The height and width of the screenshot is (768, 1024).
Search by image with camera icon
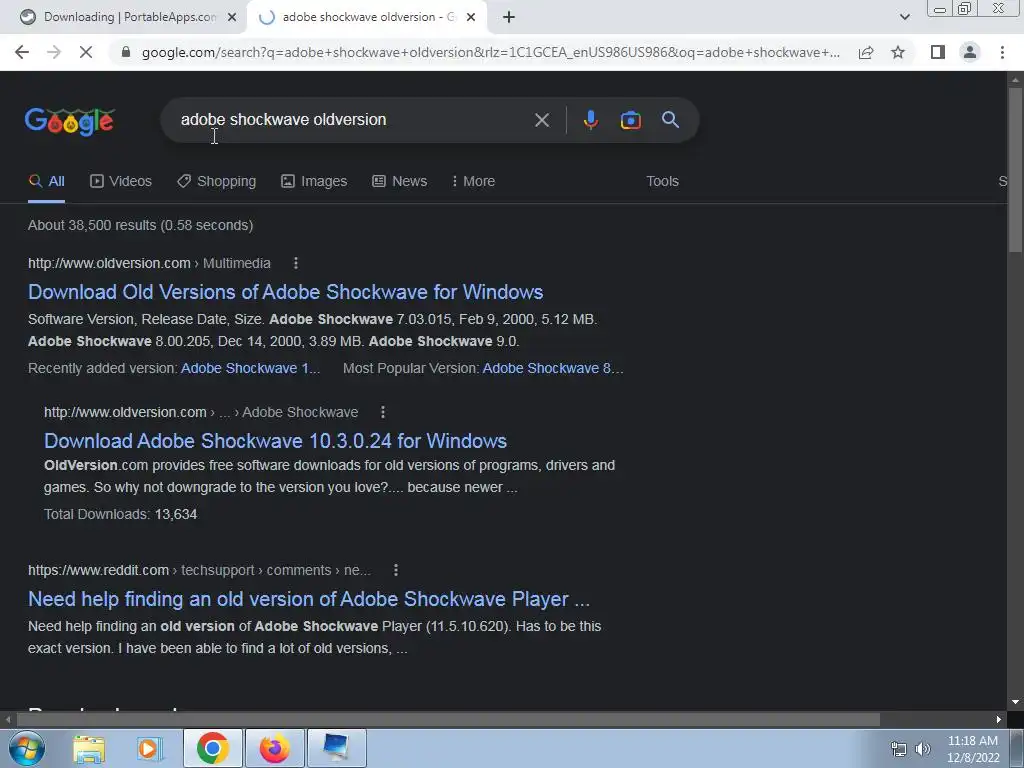click(x=630, y=120)
